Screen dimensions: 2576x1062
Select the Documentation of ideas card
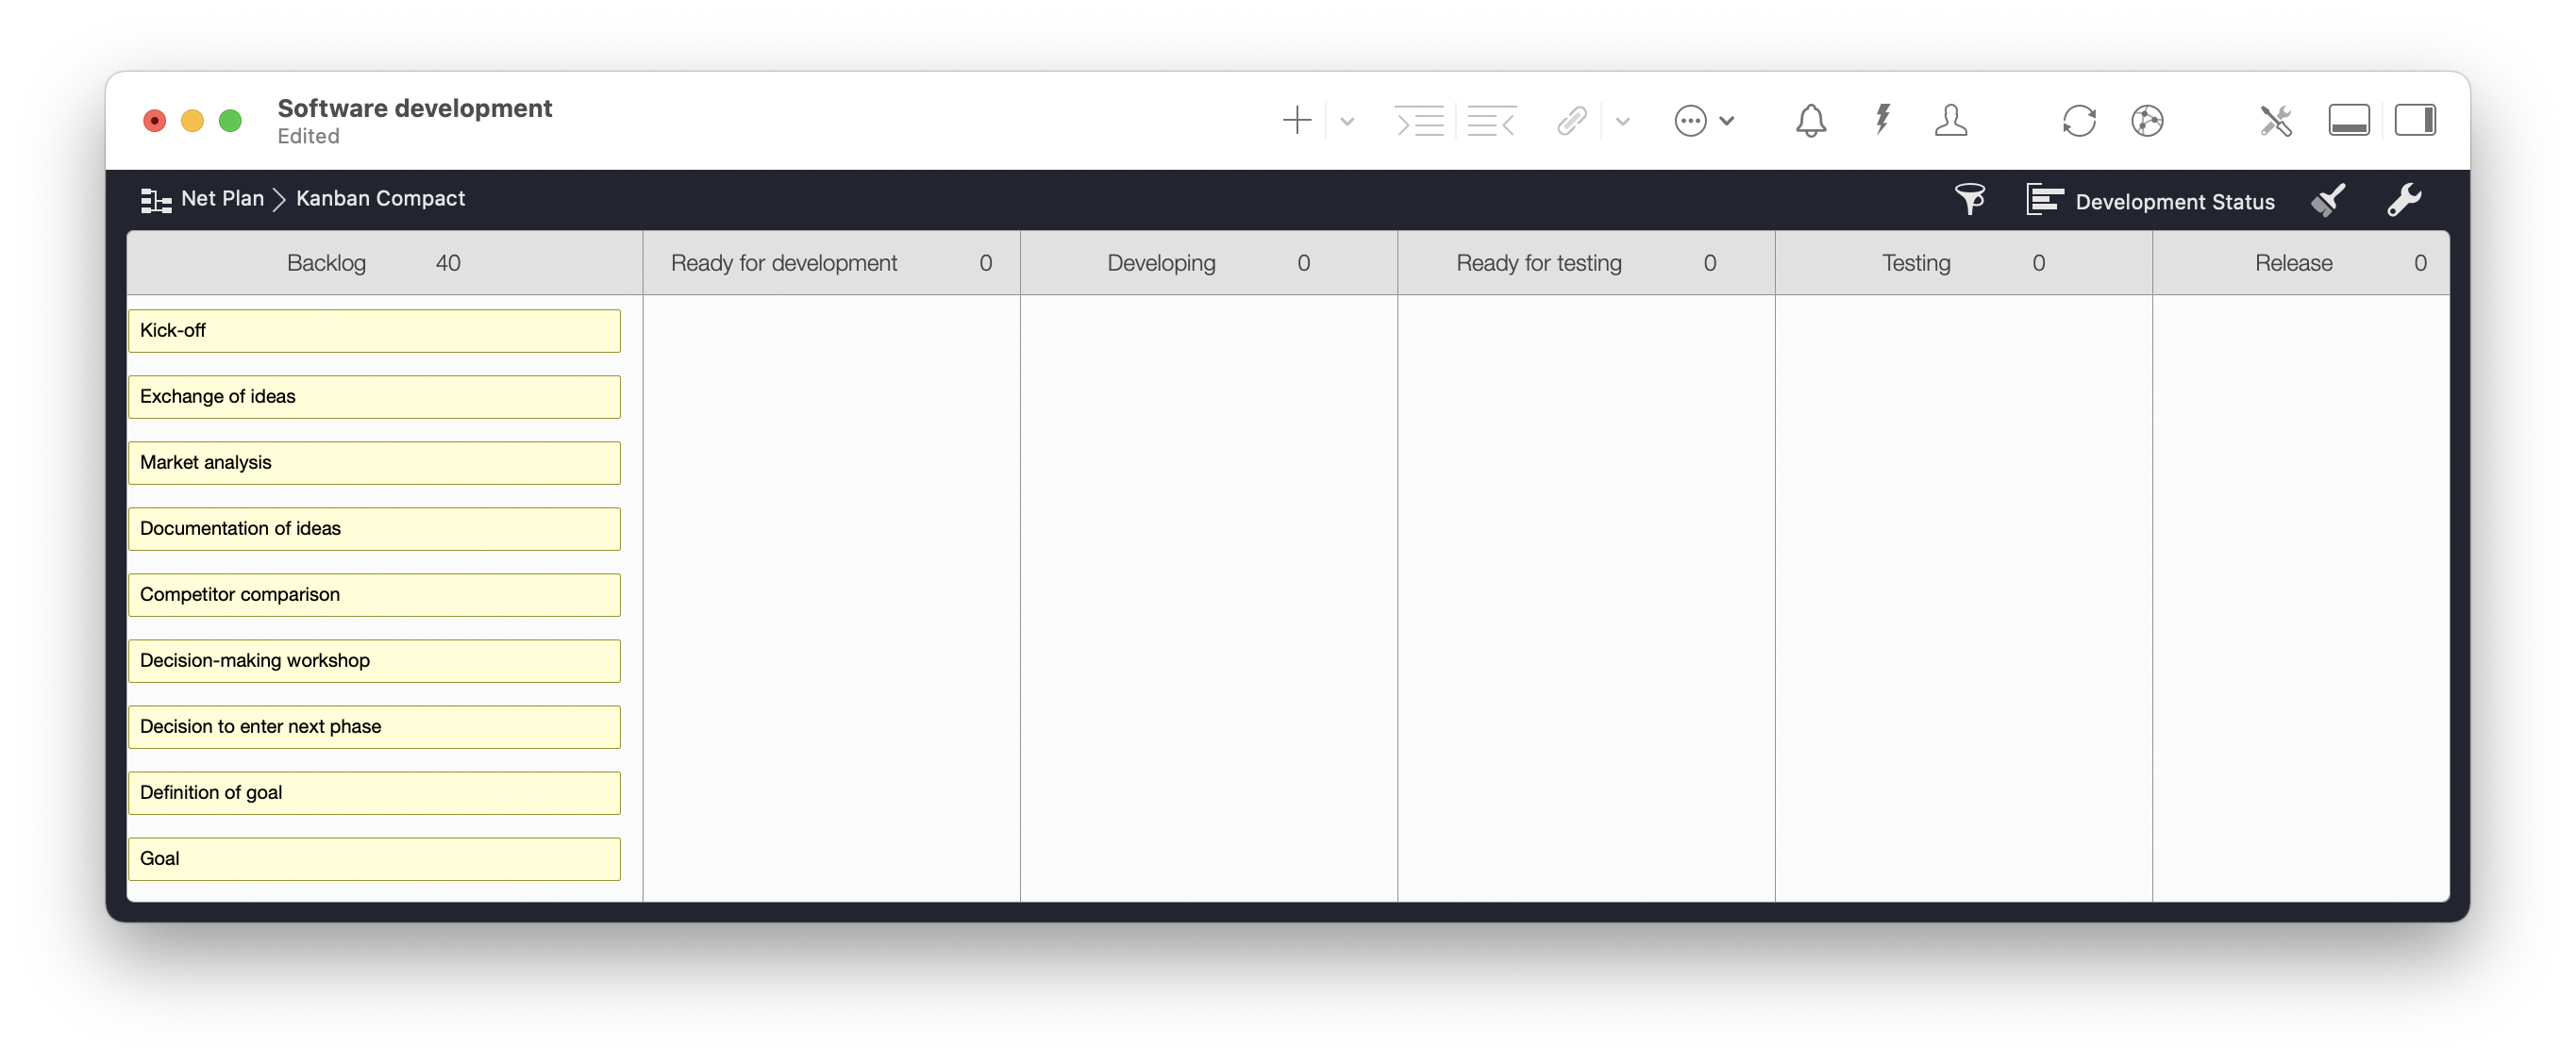pyautogui.click(x=374, y=529)
